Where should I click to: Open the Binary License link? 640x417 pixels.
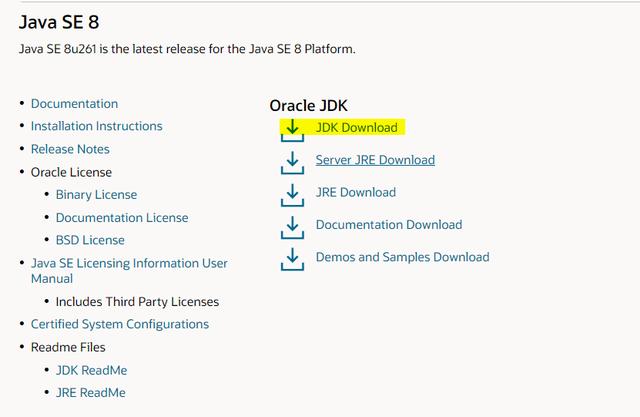[x=96, y=195]
